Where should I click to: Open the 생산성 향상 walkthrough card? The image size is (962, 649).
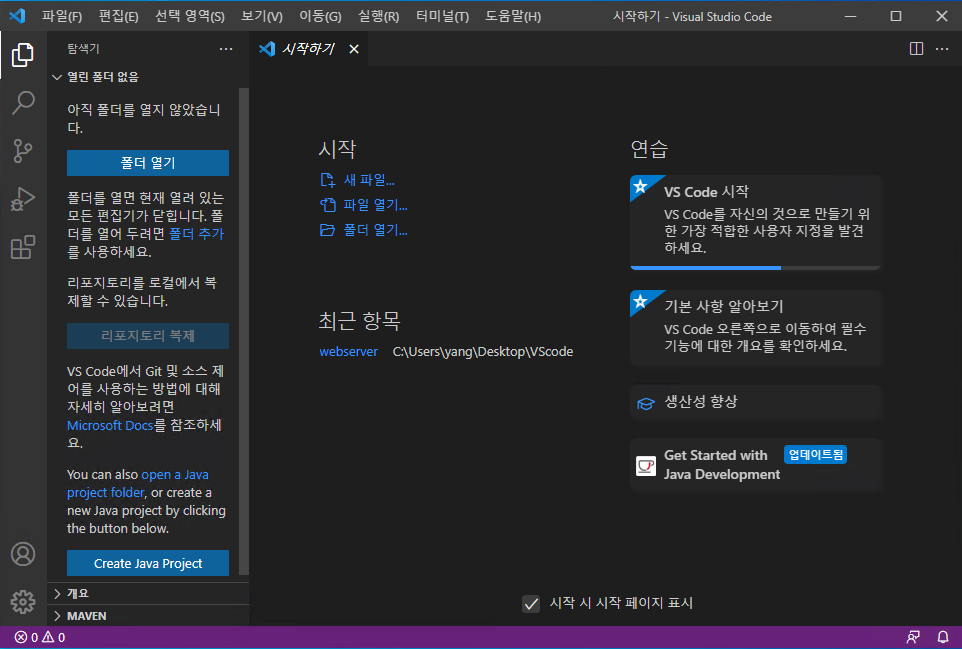pyautogui.click(x=755, y=402)
